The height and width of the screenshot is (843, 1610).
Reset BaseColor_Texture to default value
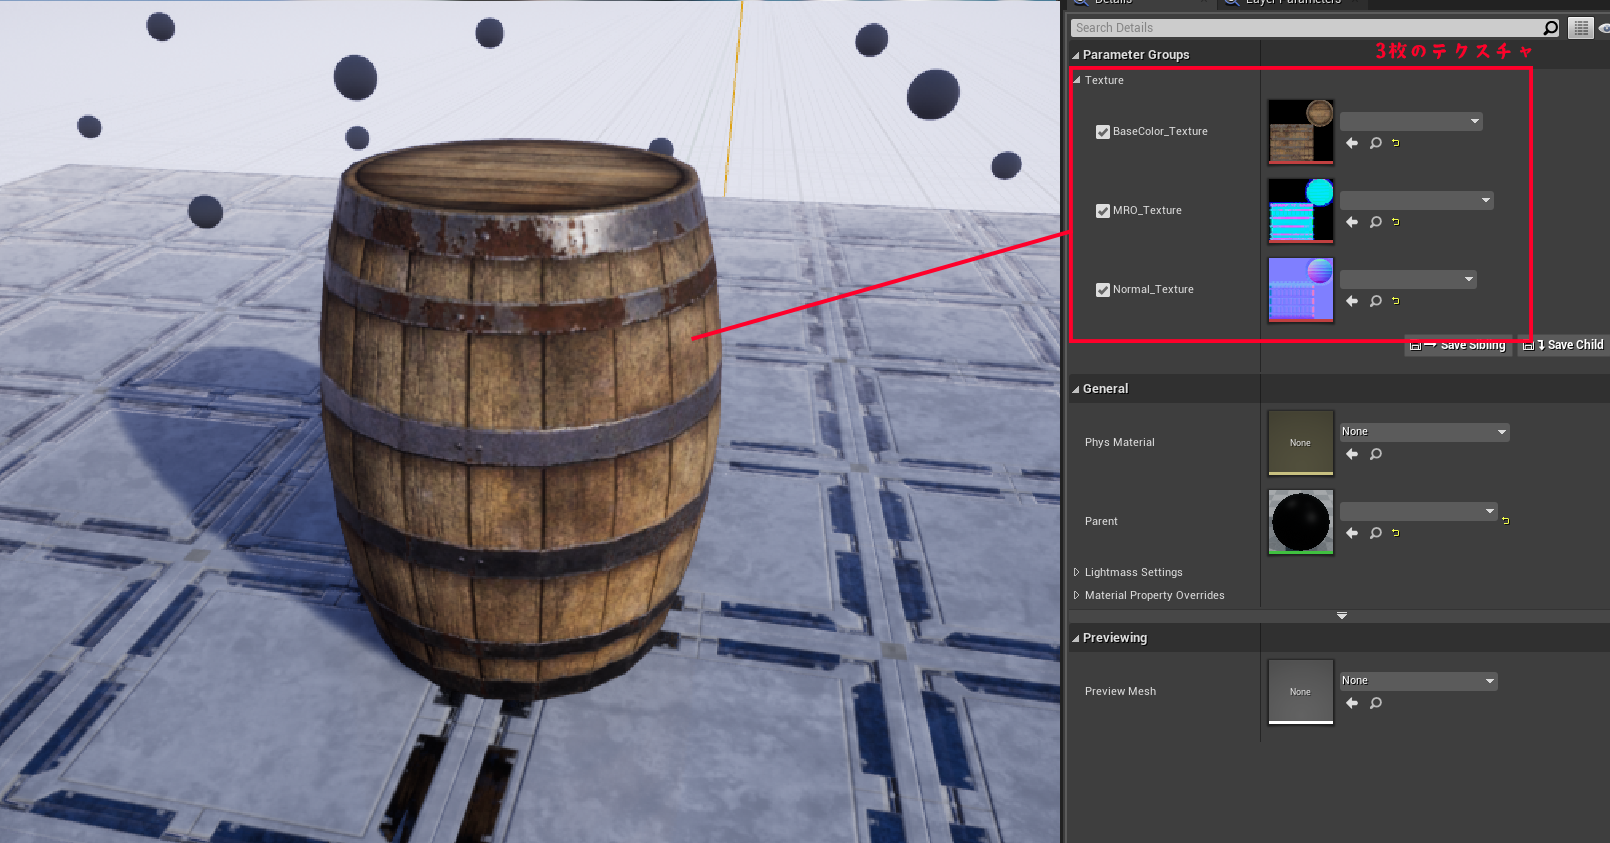[x=1396, y=143]
